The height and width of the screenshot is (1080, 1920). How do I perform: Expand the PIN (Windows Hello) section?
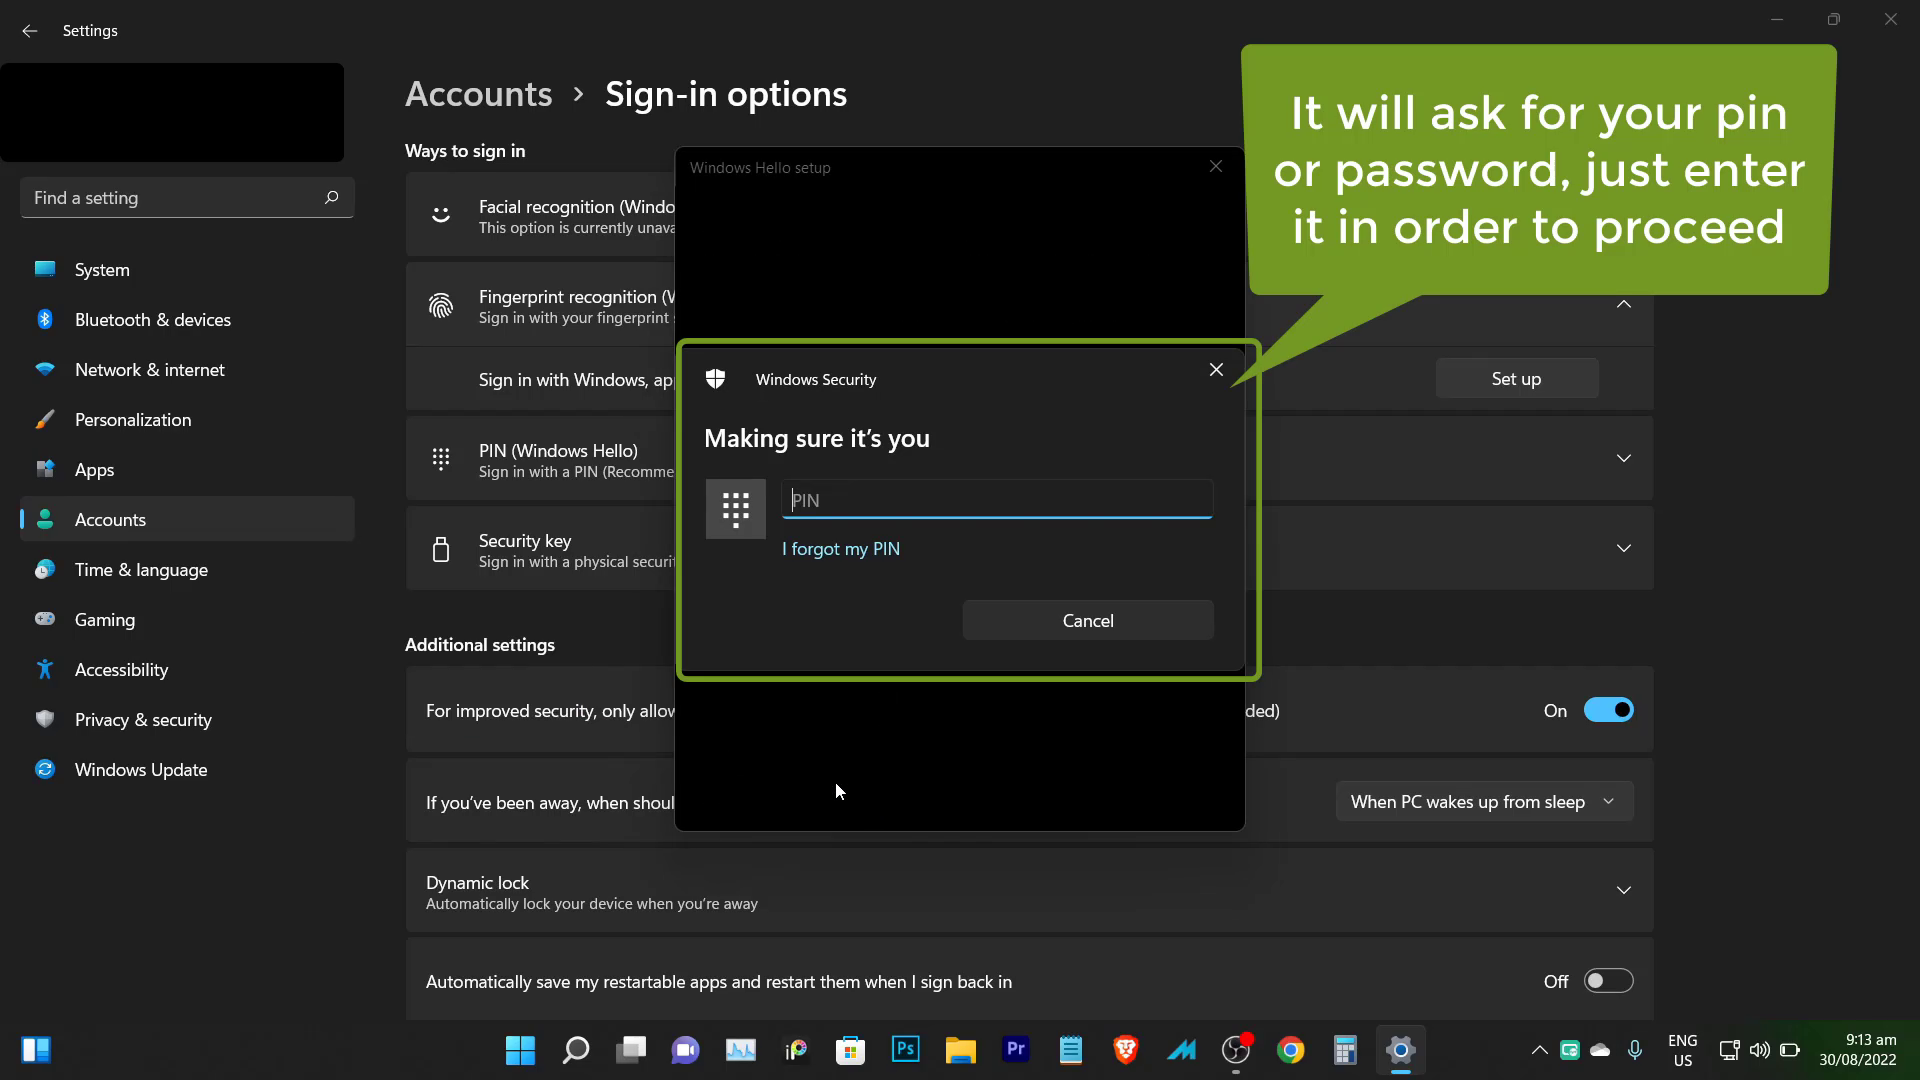[x=1624, y=458]
